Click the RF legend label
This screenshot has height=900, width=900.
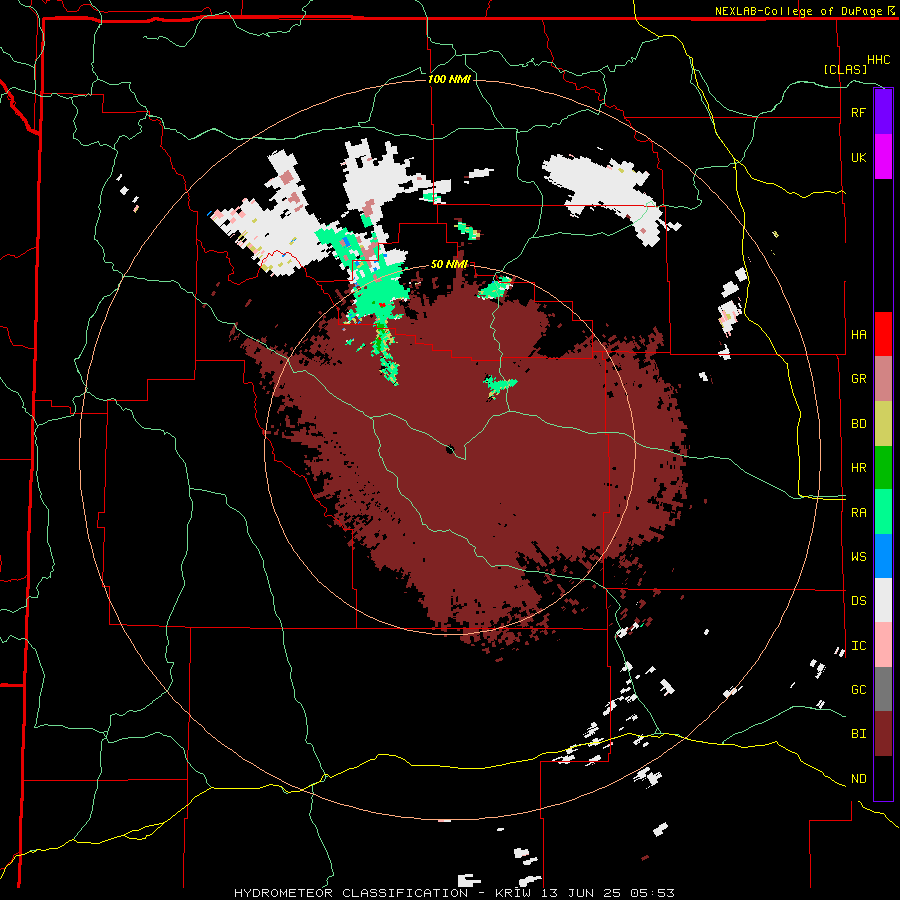point(858,112)
